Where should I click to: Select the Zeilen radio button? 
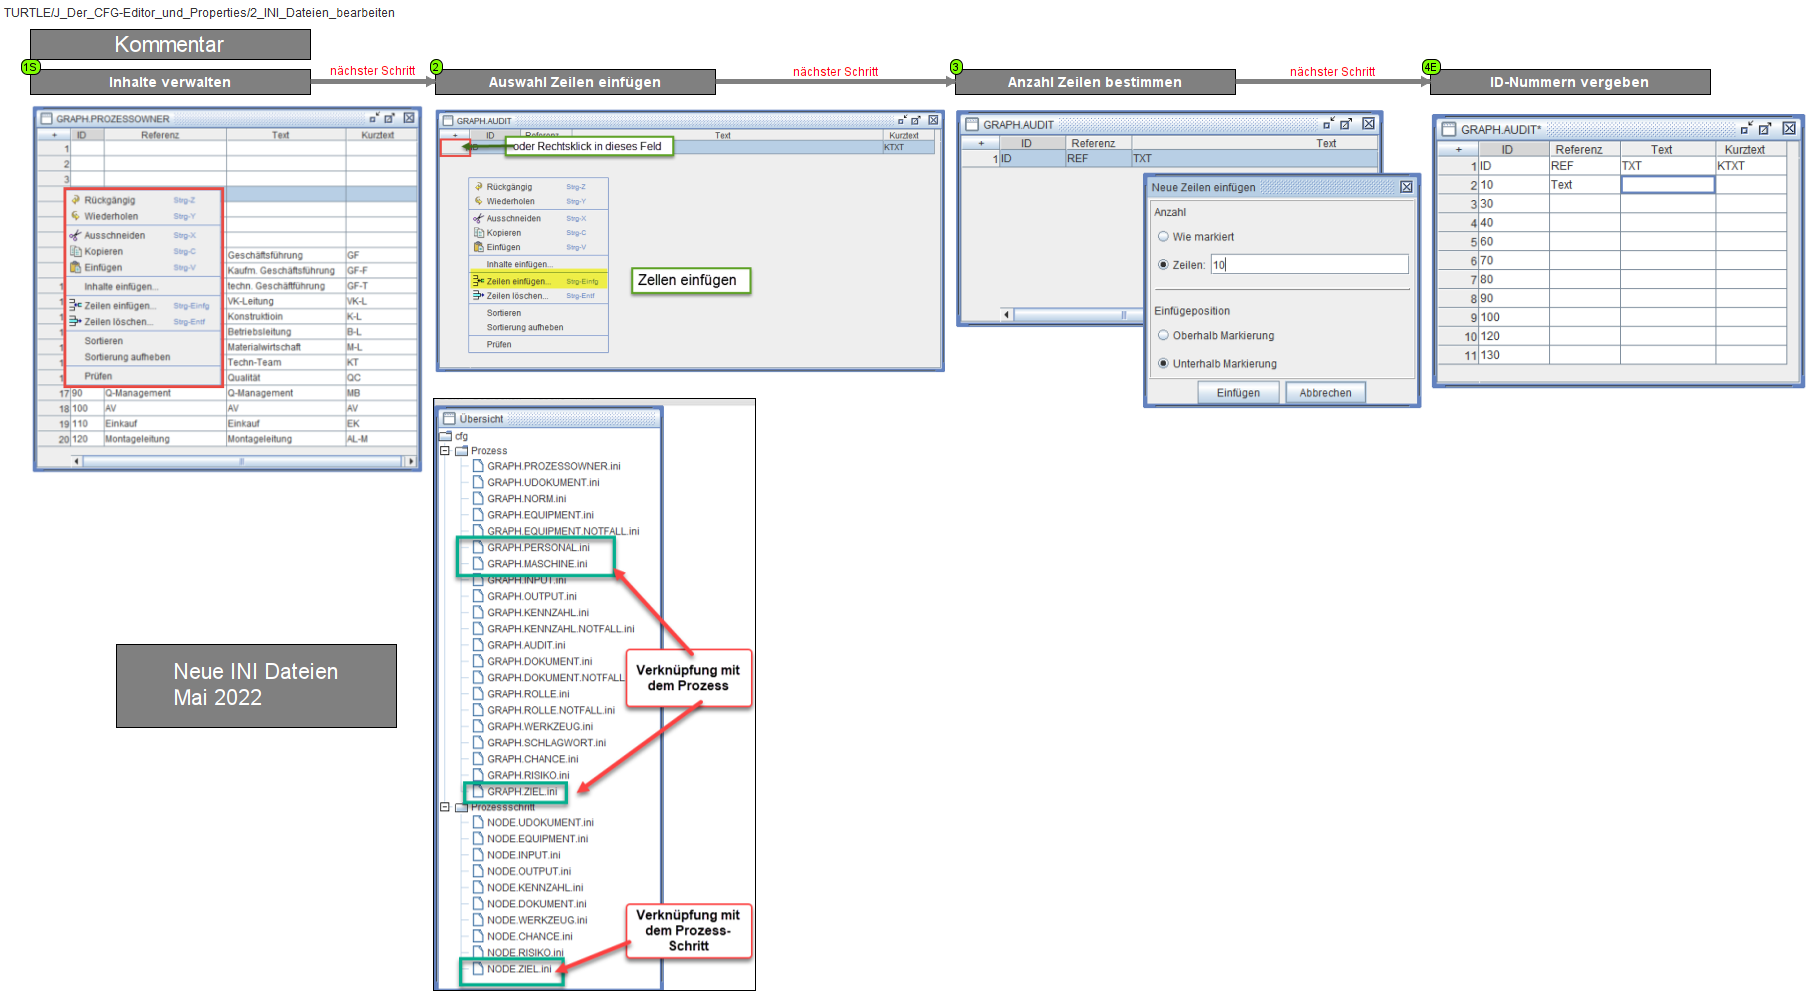click(1163, 265)
